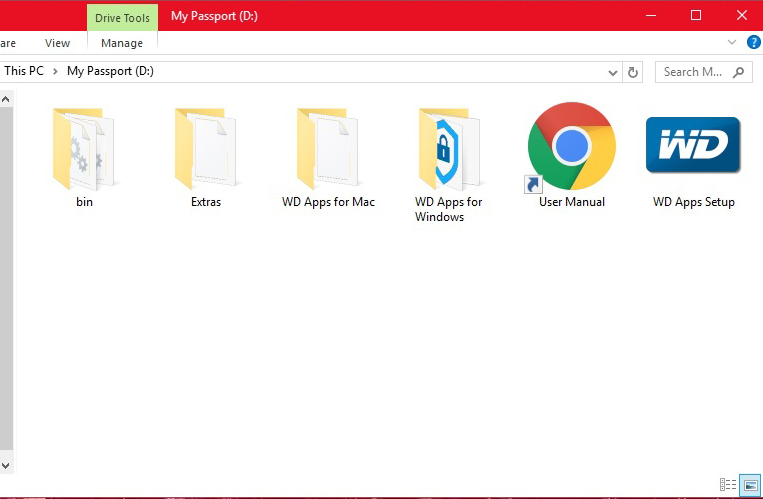
Task: Select the bin folder icon
Action: (83, 149)
